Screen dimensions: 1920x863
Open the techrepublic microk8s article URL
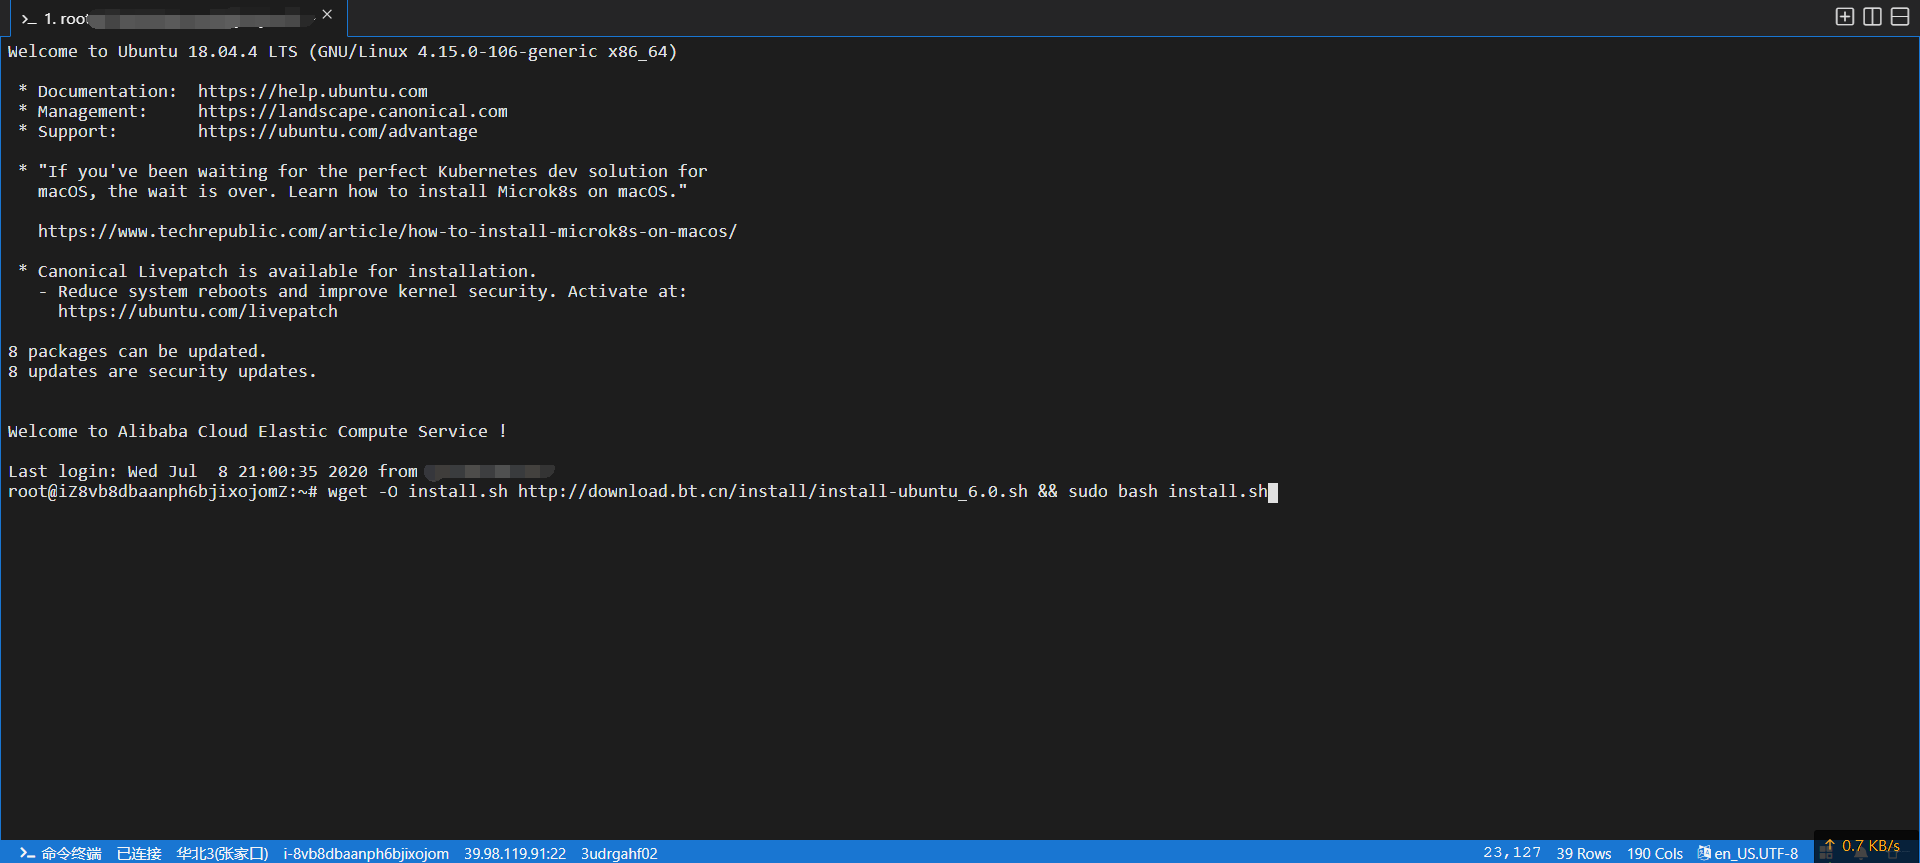[x=388, y=231]
